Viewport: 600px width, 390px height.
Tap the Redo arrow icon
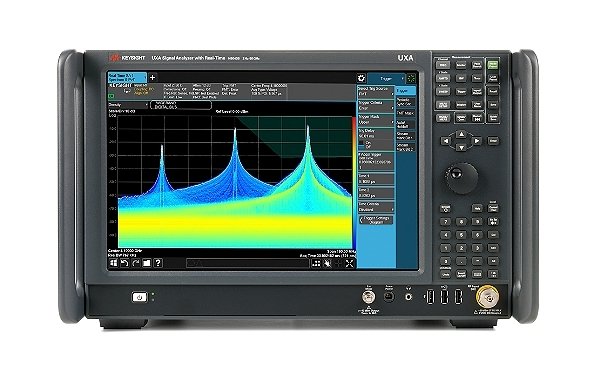[x=135, y=263]
